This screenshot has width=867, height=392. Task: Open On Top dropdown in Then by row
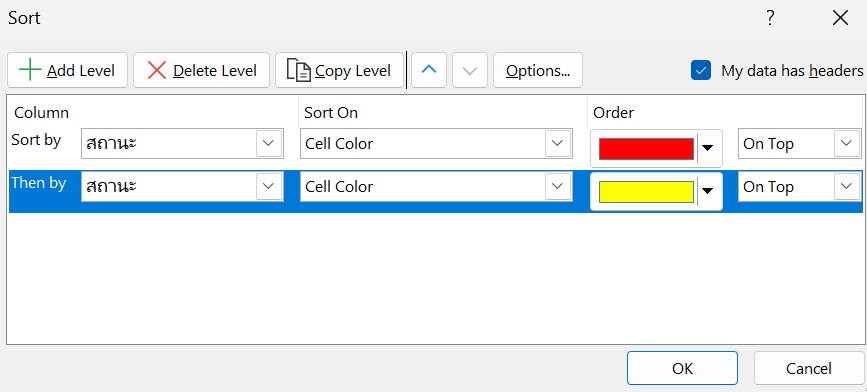[x=847, y=187]
